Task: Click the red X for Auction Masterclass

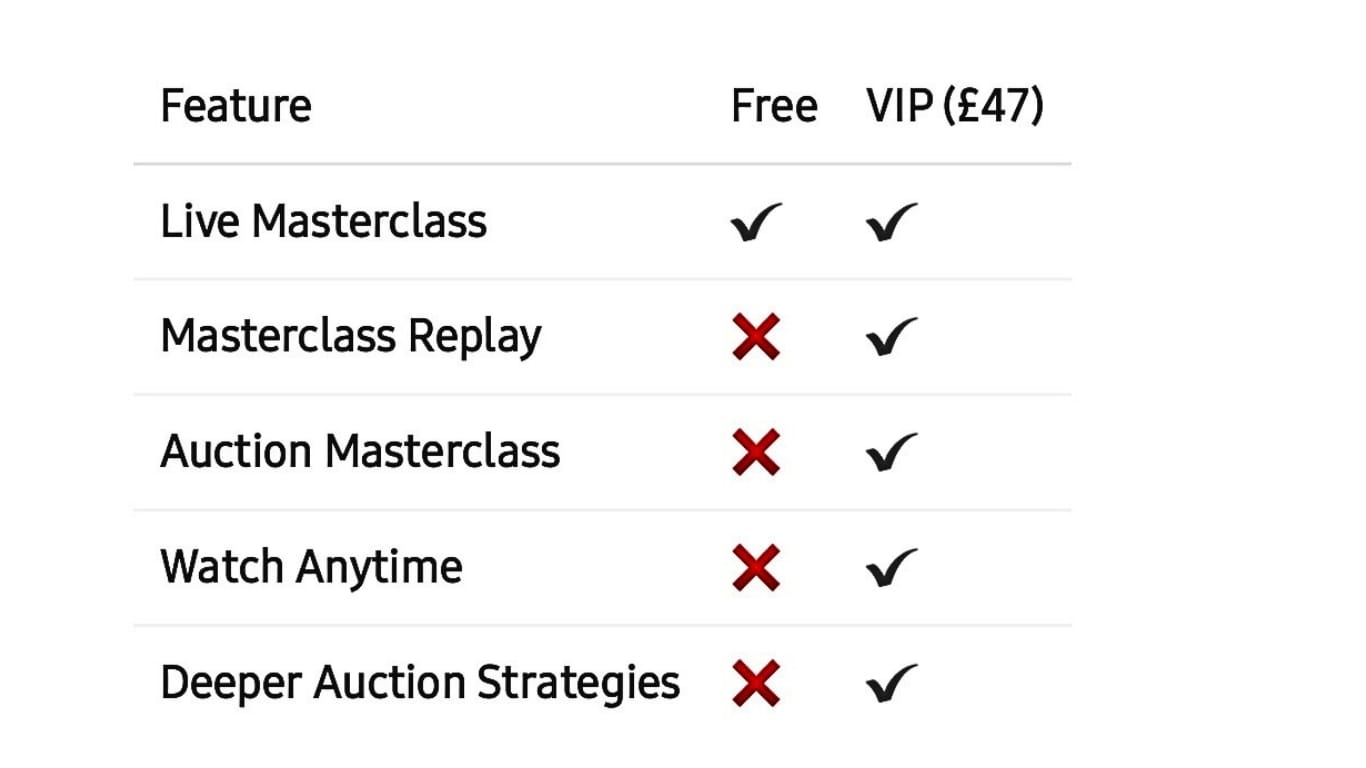Action: tap(756, 452)
